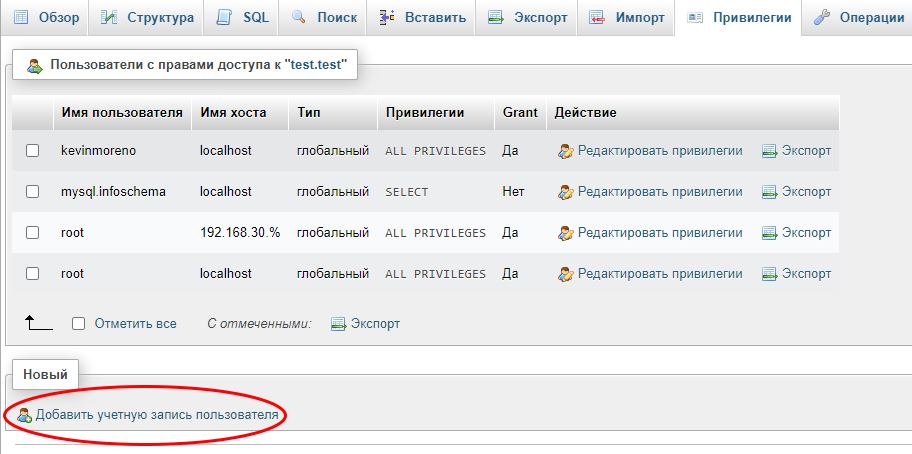Click the Import tab icon
Viewport: 912px width, 454px height.
click(597, 18)
